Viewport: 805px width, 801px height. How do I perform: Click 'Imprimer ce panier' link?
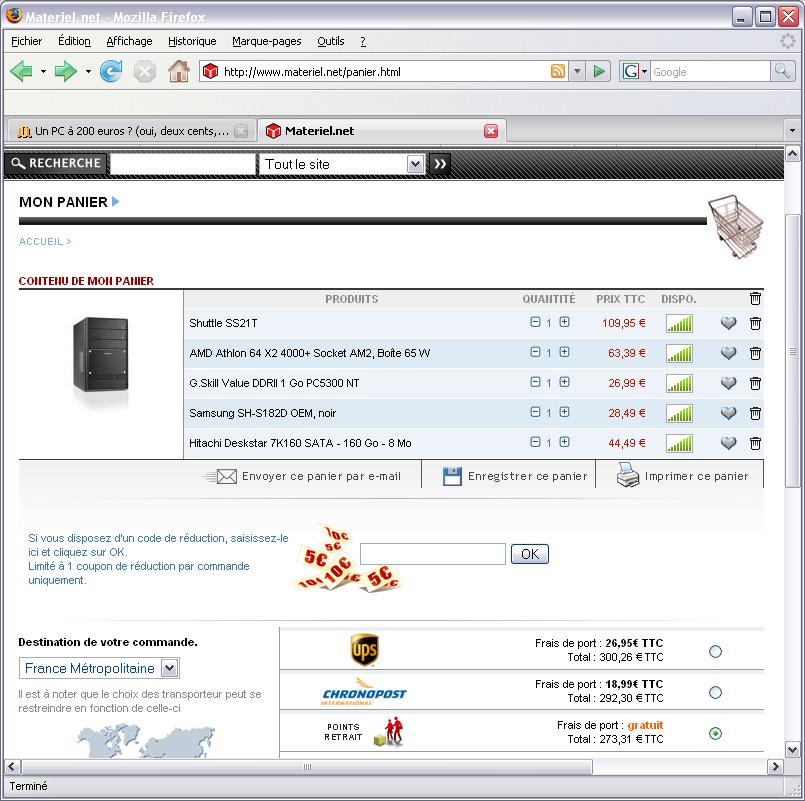coord(683,475)
